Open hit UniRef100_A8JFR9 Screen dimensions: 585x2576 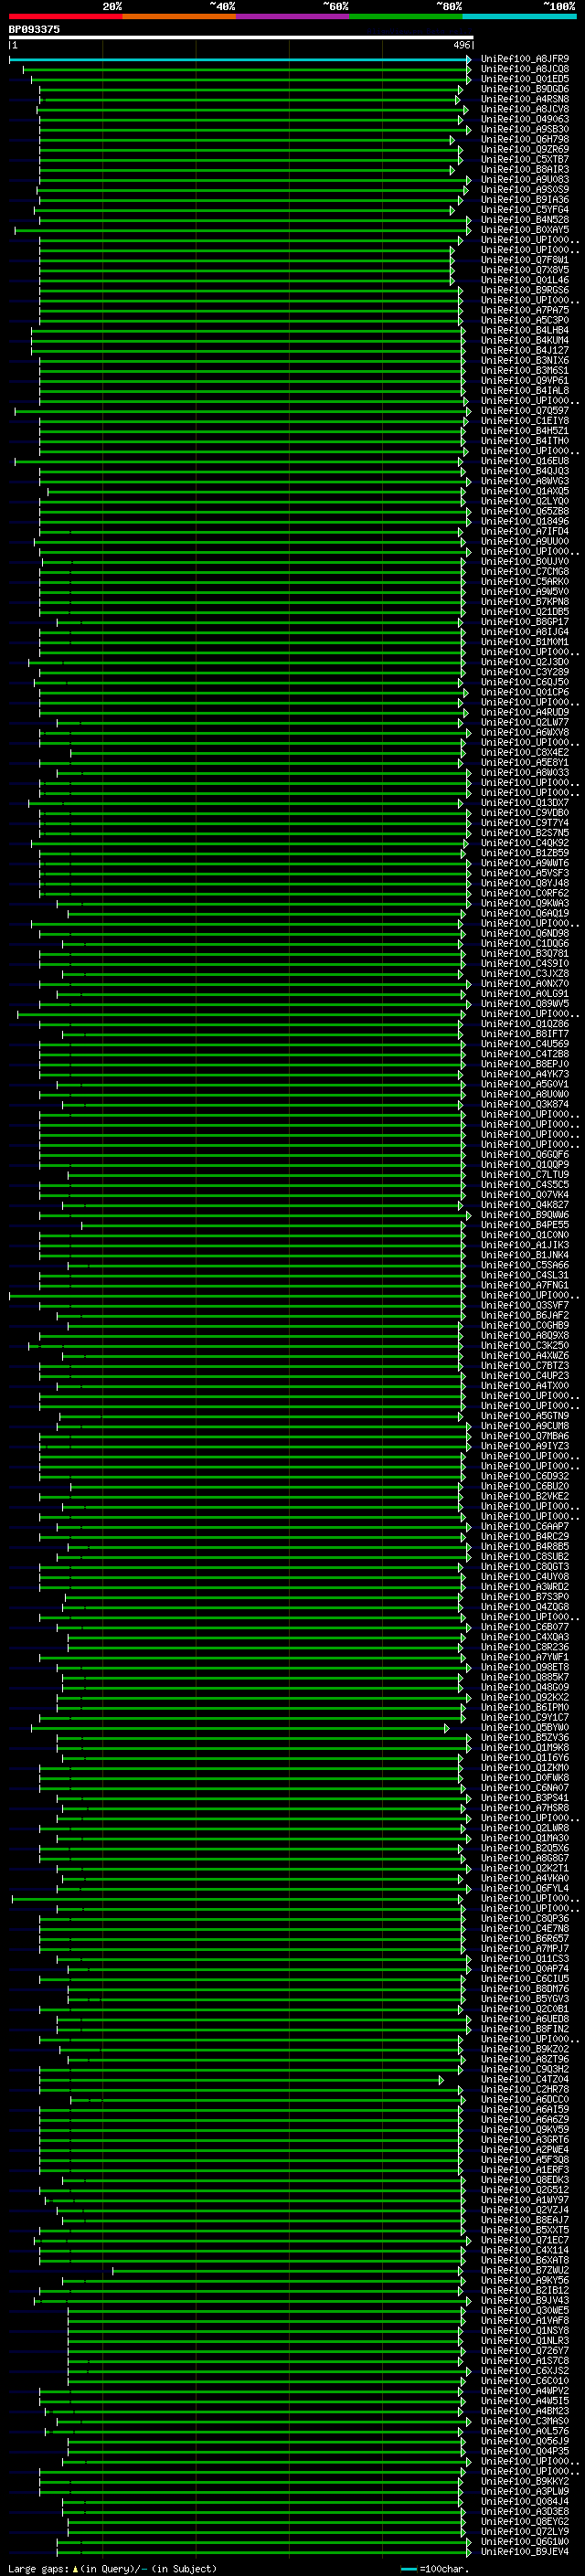pos(525,59)
